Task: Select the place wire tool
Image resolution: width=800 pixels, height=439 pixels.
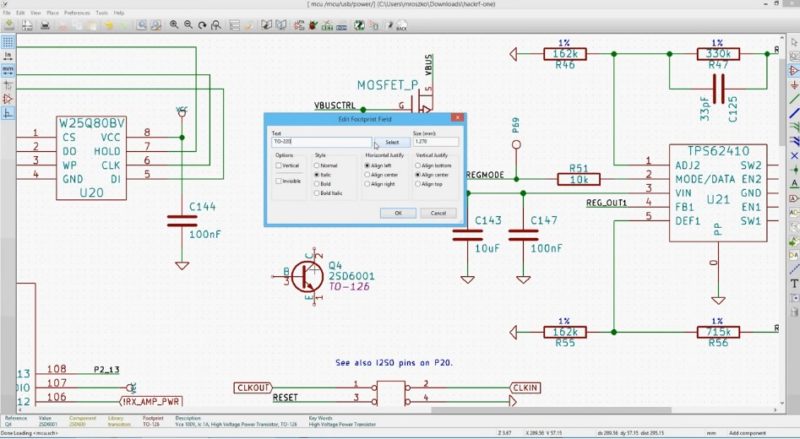Action: click(794, 99)
